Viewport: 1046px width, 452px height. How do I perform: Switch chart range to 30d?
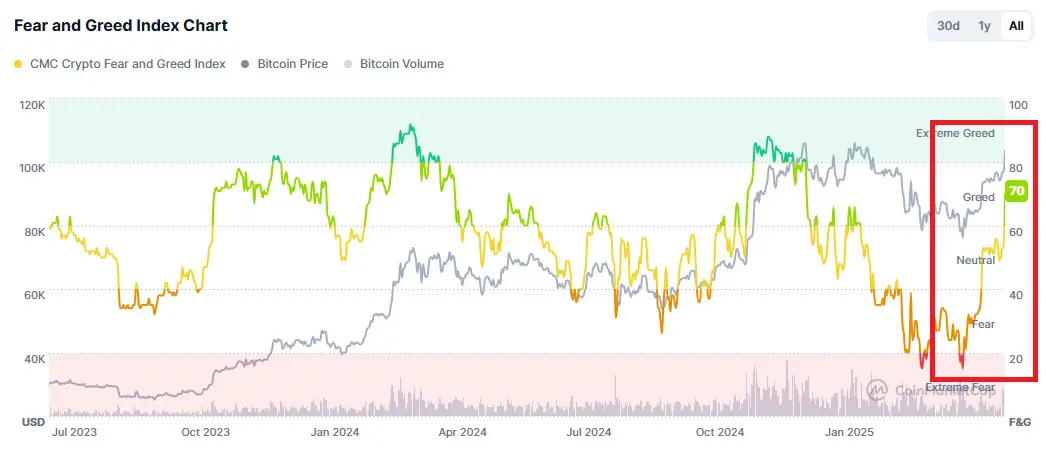pos(948,26)
